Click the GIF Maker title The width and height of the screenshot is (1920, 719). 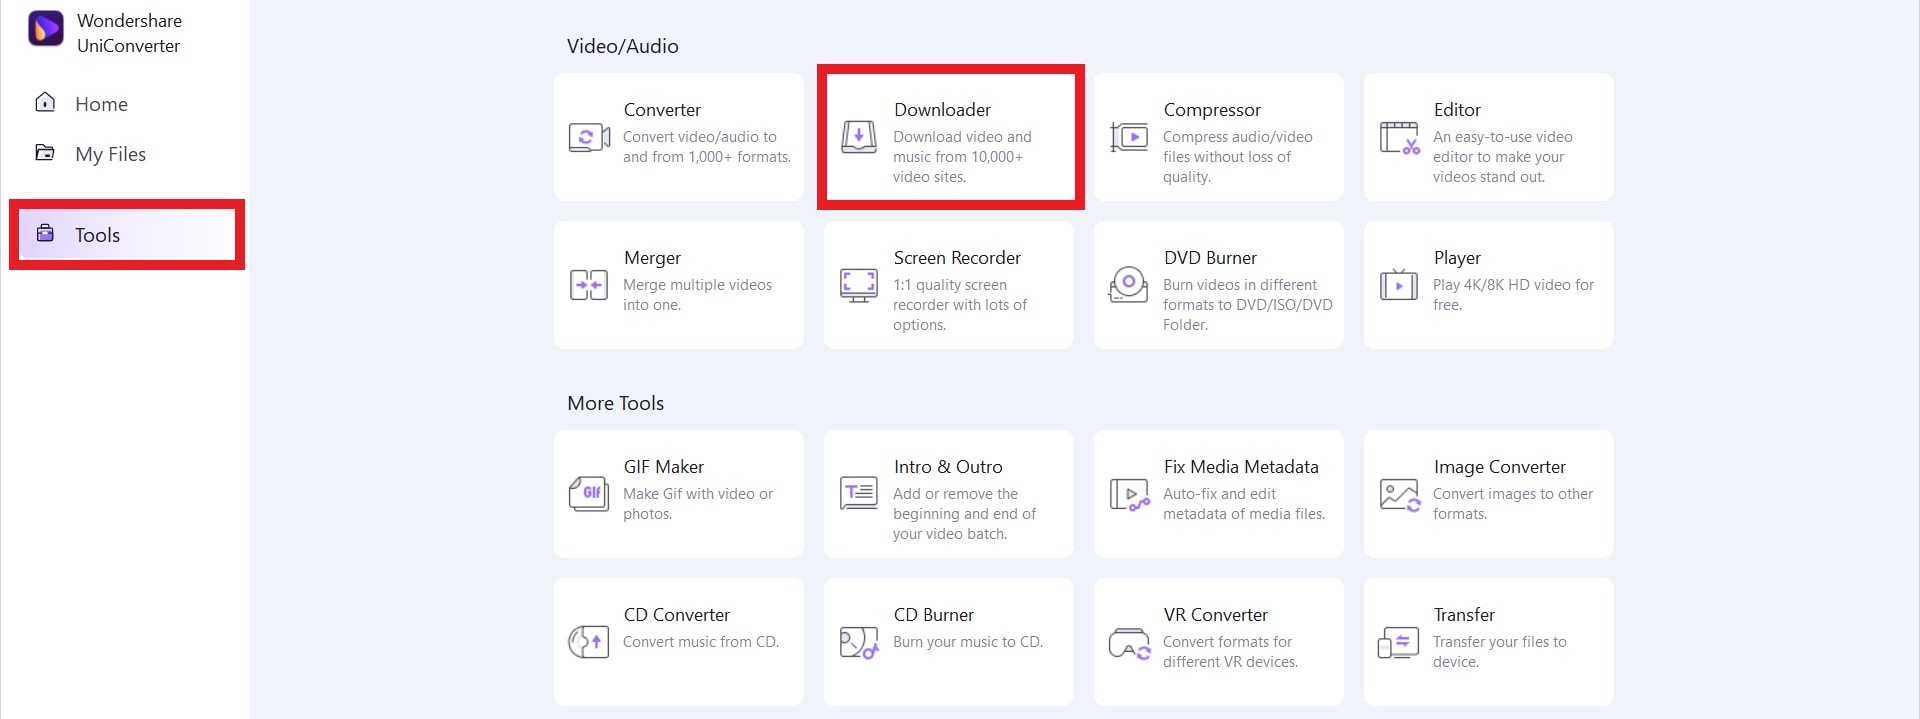coord(663,466)
